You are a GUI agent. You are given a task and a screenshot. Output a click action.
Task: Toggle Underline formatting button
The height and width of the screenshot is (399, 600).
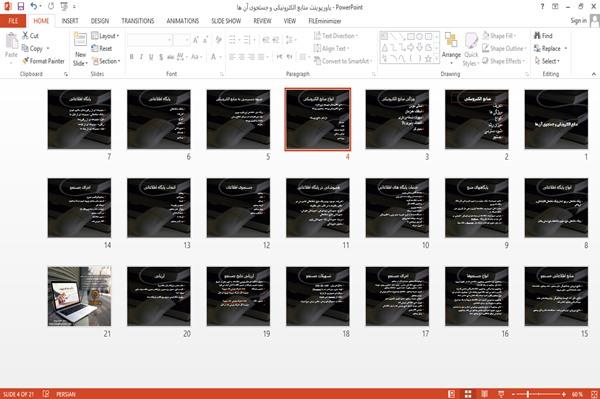(151, 57)
